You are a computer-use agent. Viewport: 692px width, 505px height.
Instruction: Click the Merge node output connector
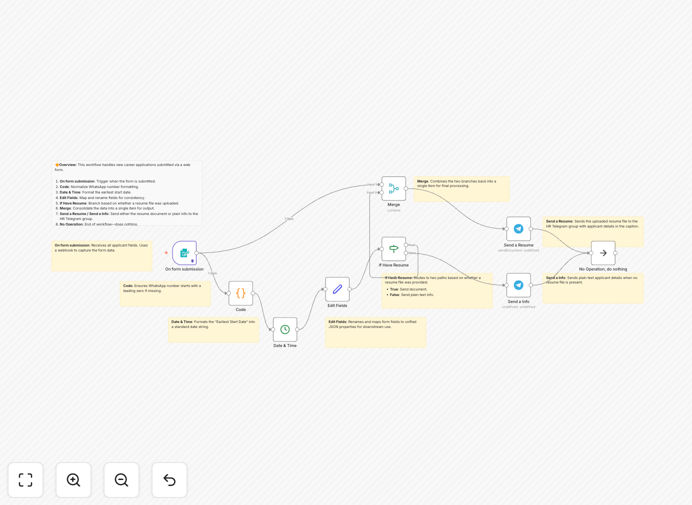tap(406, 188)
